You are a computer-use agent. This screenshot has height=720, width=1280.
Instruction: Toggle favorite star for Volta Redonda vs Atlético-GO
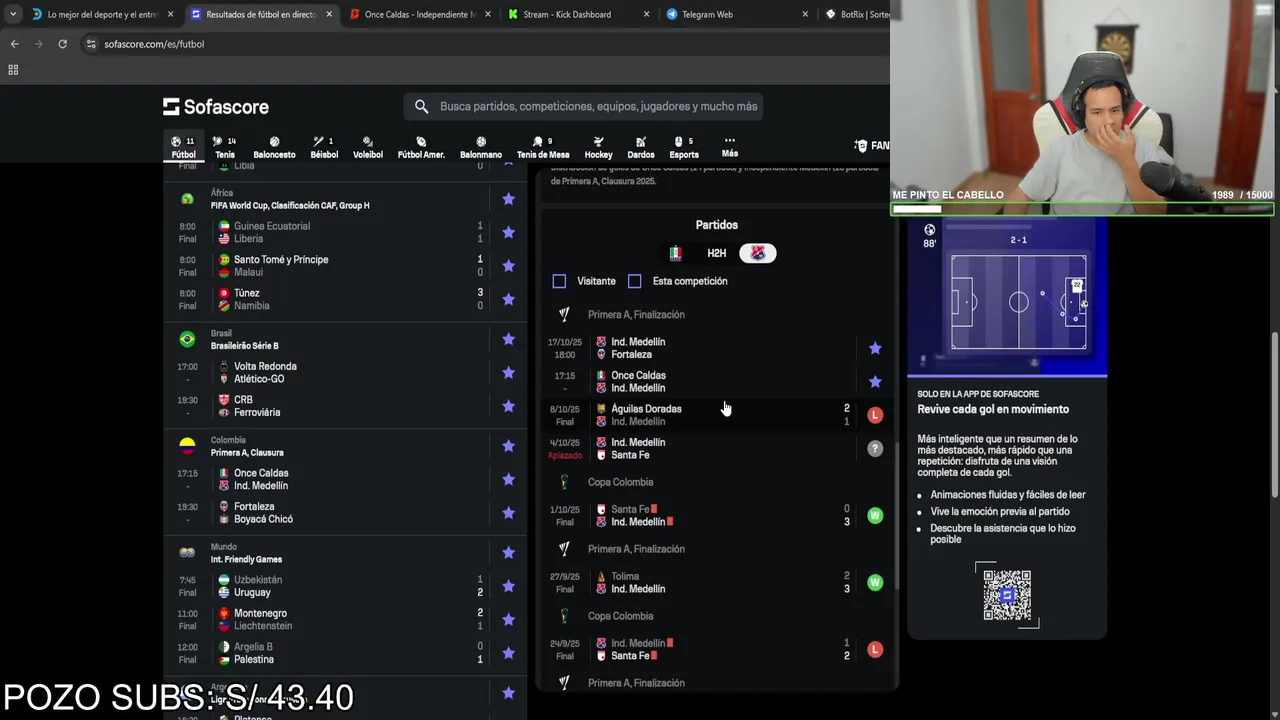point(508,373)
